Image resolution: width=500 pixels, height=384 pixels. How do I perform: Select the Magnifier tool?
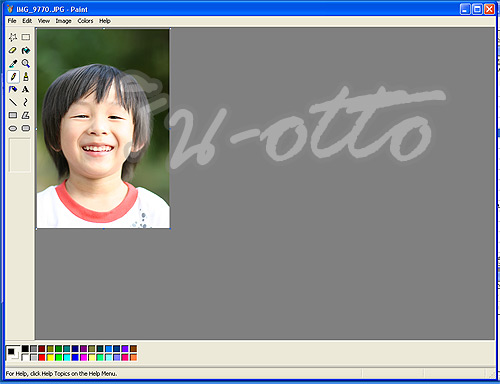pyautogui.click(x=26, y=63)
